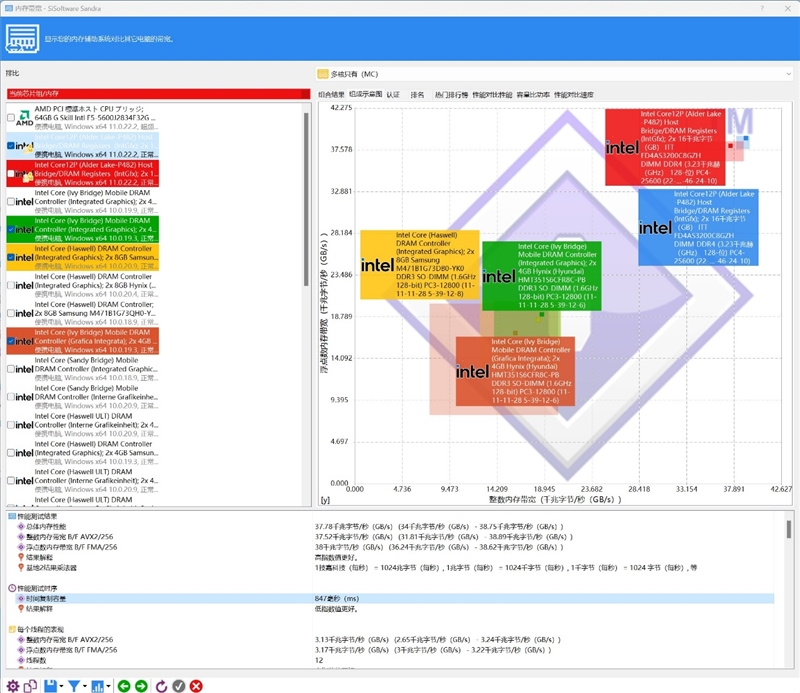Viewport: 800px width, 693px height.
Task: Click the blue filter funnel icon
Action: [74, 685]
